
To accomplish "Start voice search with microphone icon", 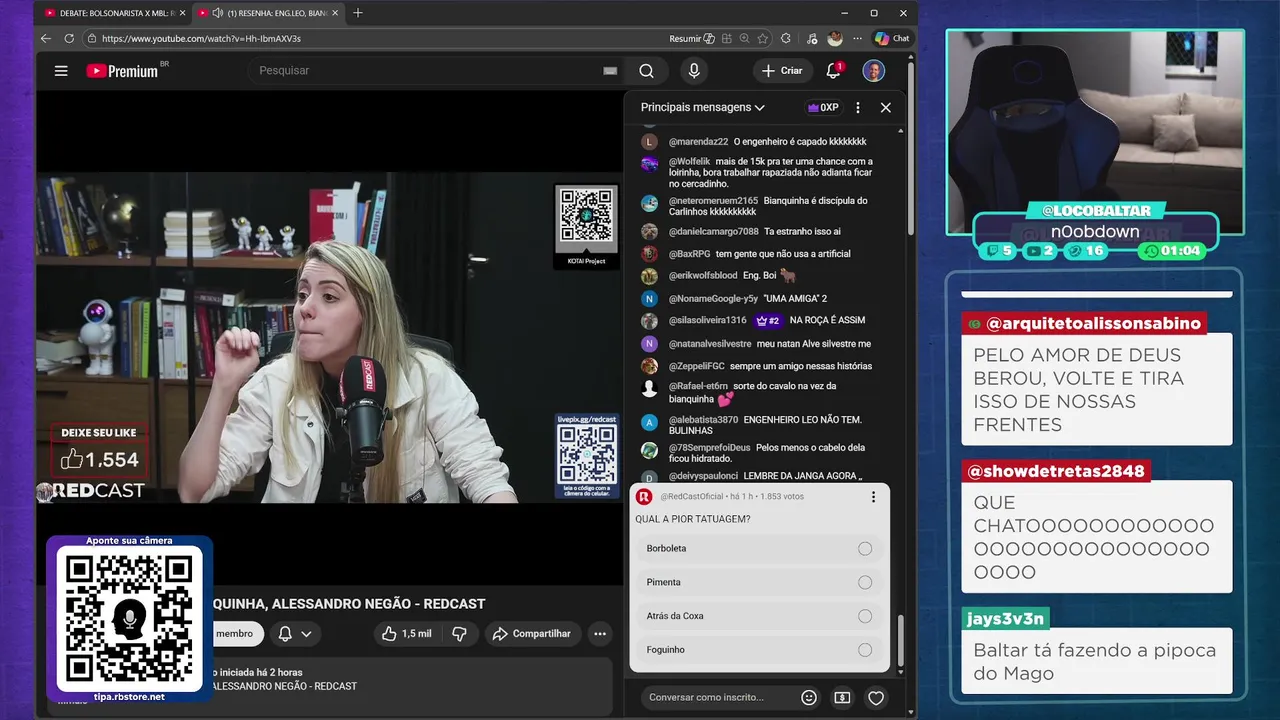I will coord(694,71).
